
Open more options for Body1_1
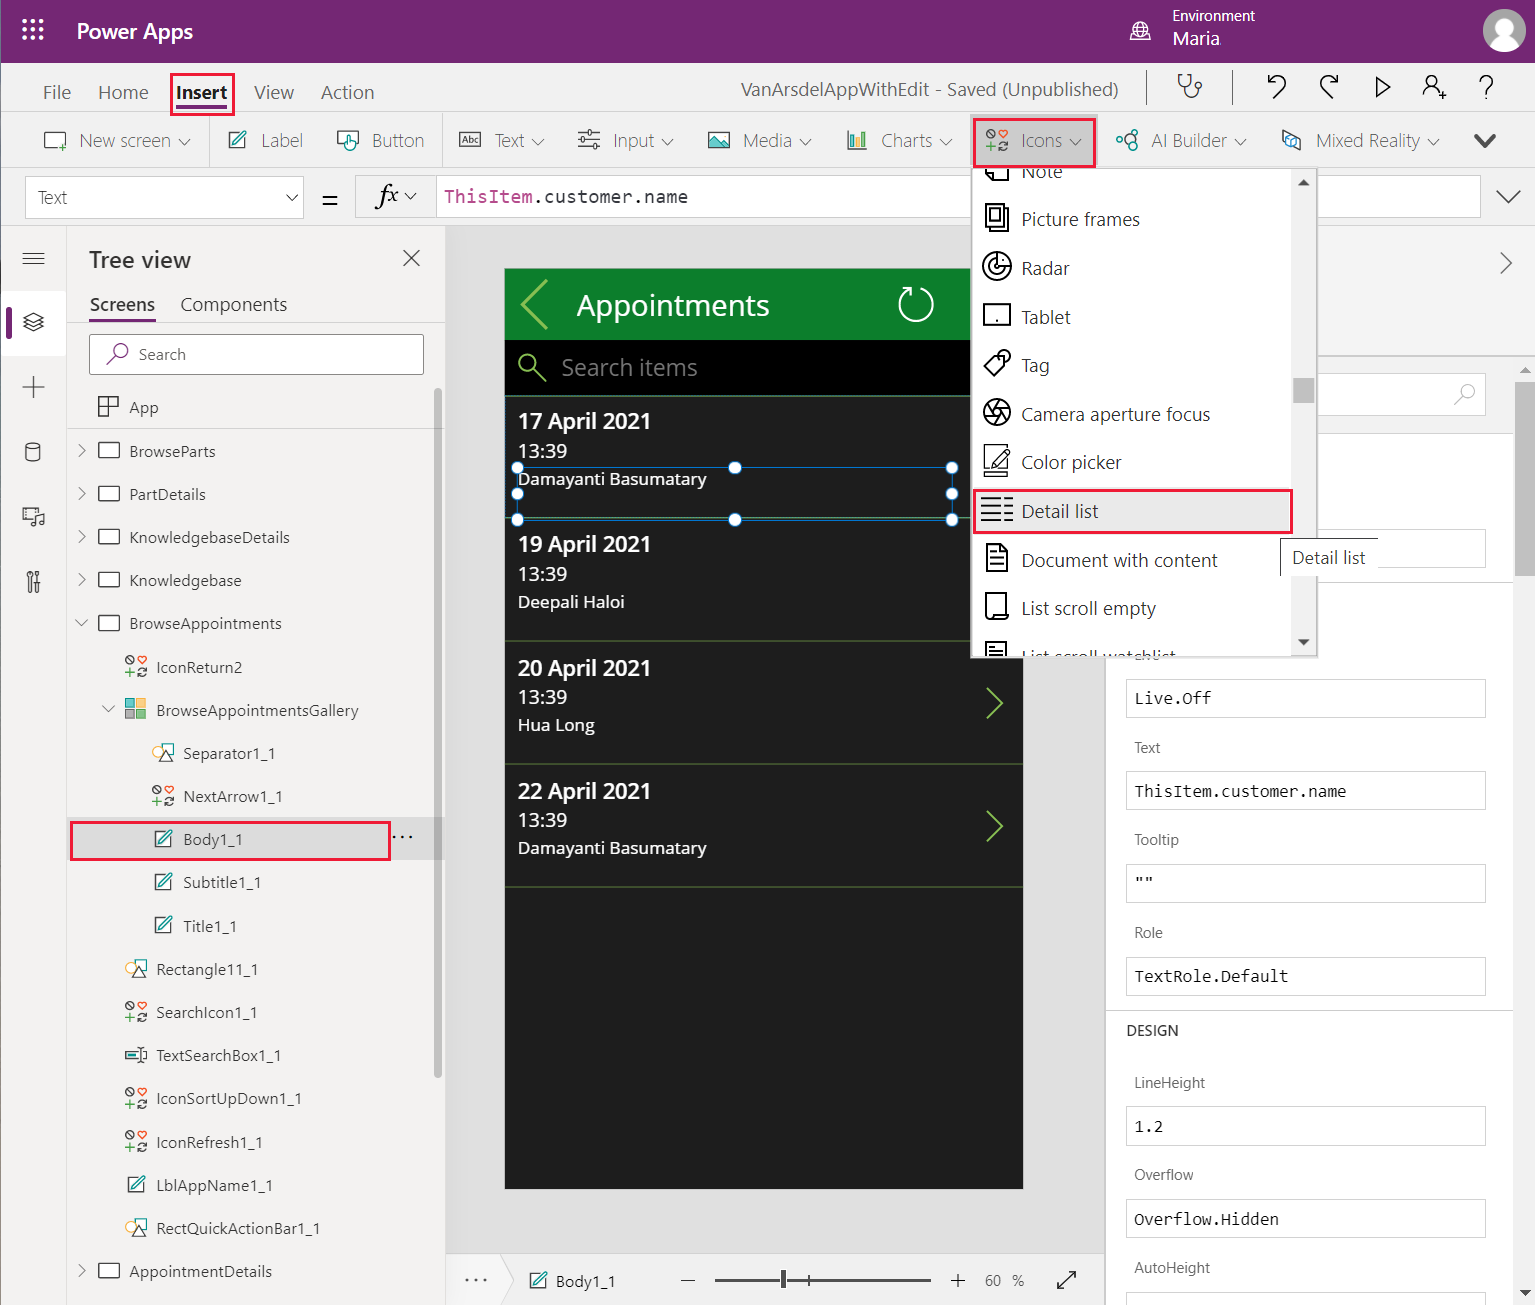point(403,837)
